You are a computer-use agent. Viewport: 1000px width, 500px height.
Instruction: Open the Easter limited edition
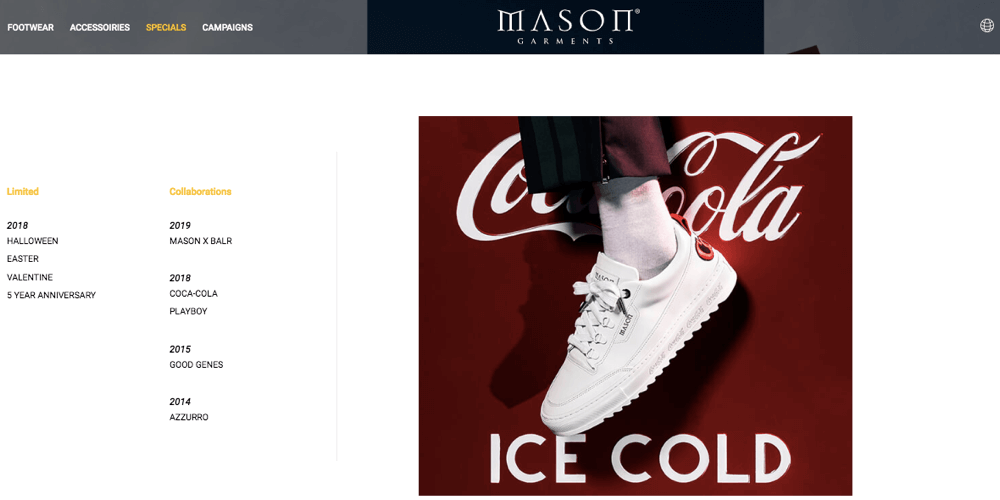pos(23,259)
